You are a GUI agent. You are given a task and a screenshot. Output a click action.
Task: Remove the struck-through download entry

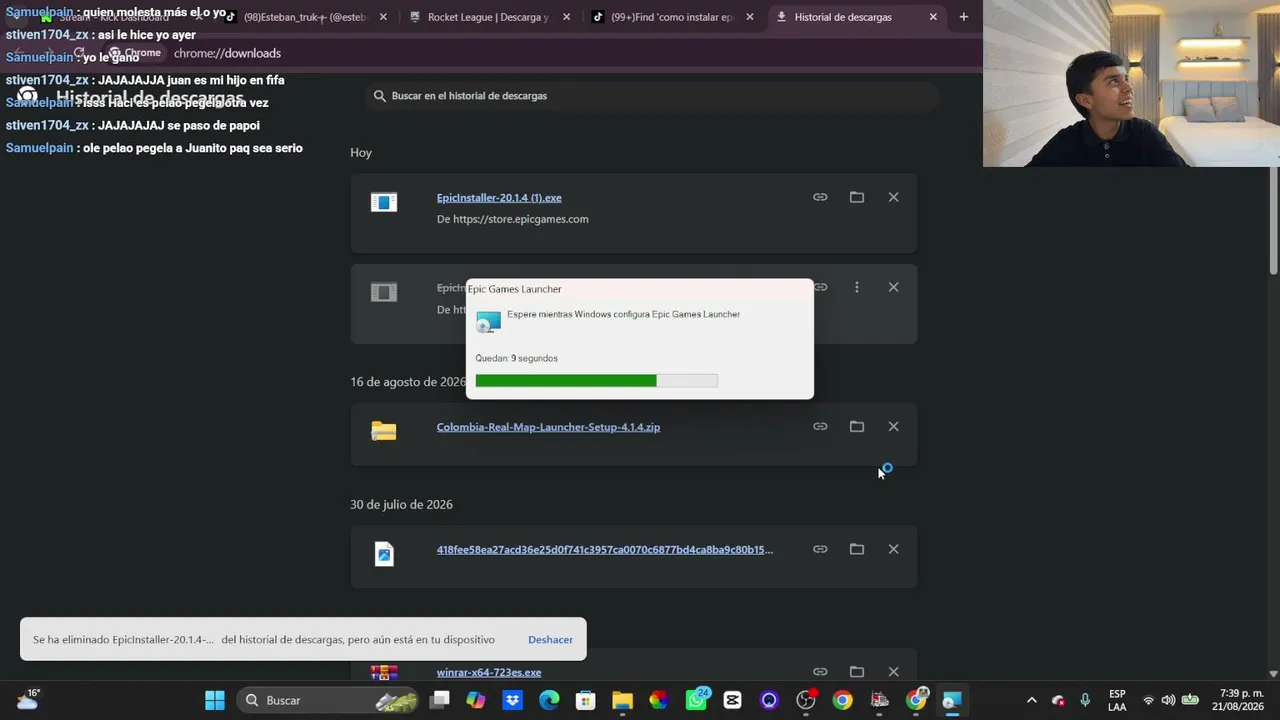(x=893, y=287)
